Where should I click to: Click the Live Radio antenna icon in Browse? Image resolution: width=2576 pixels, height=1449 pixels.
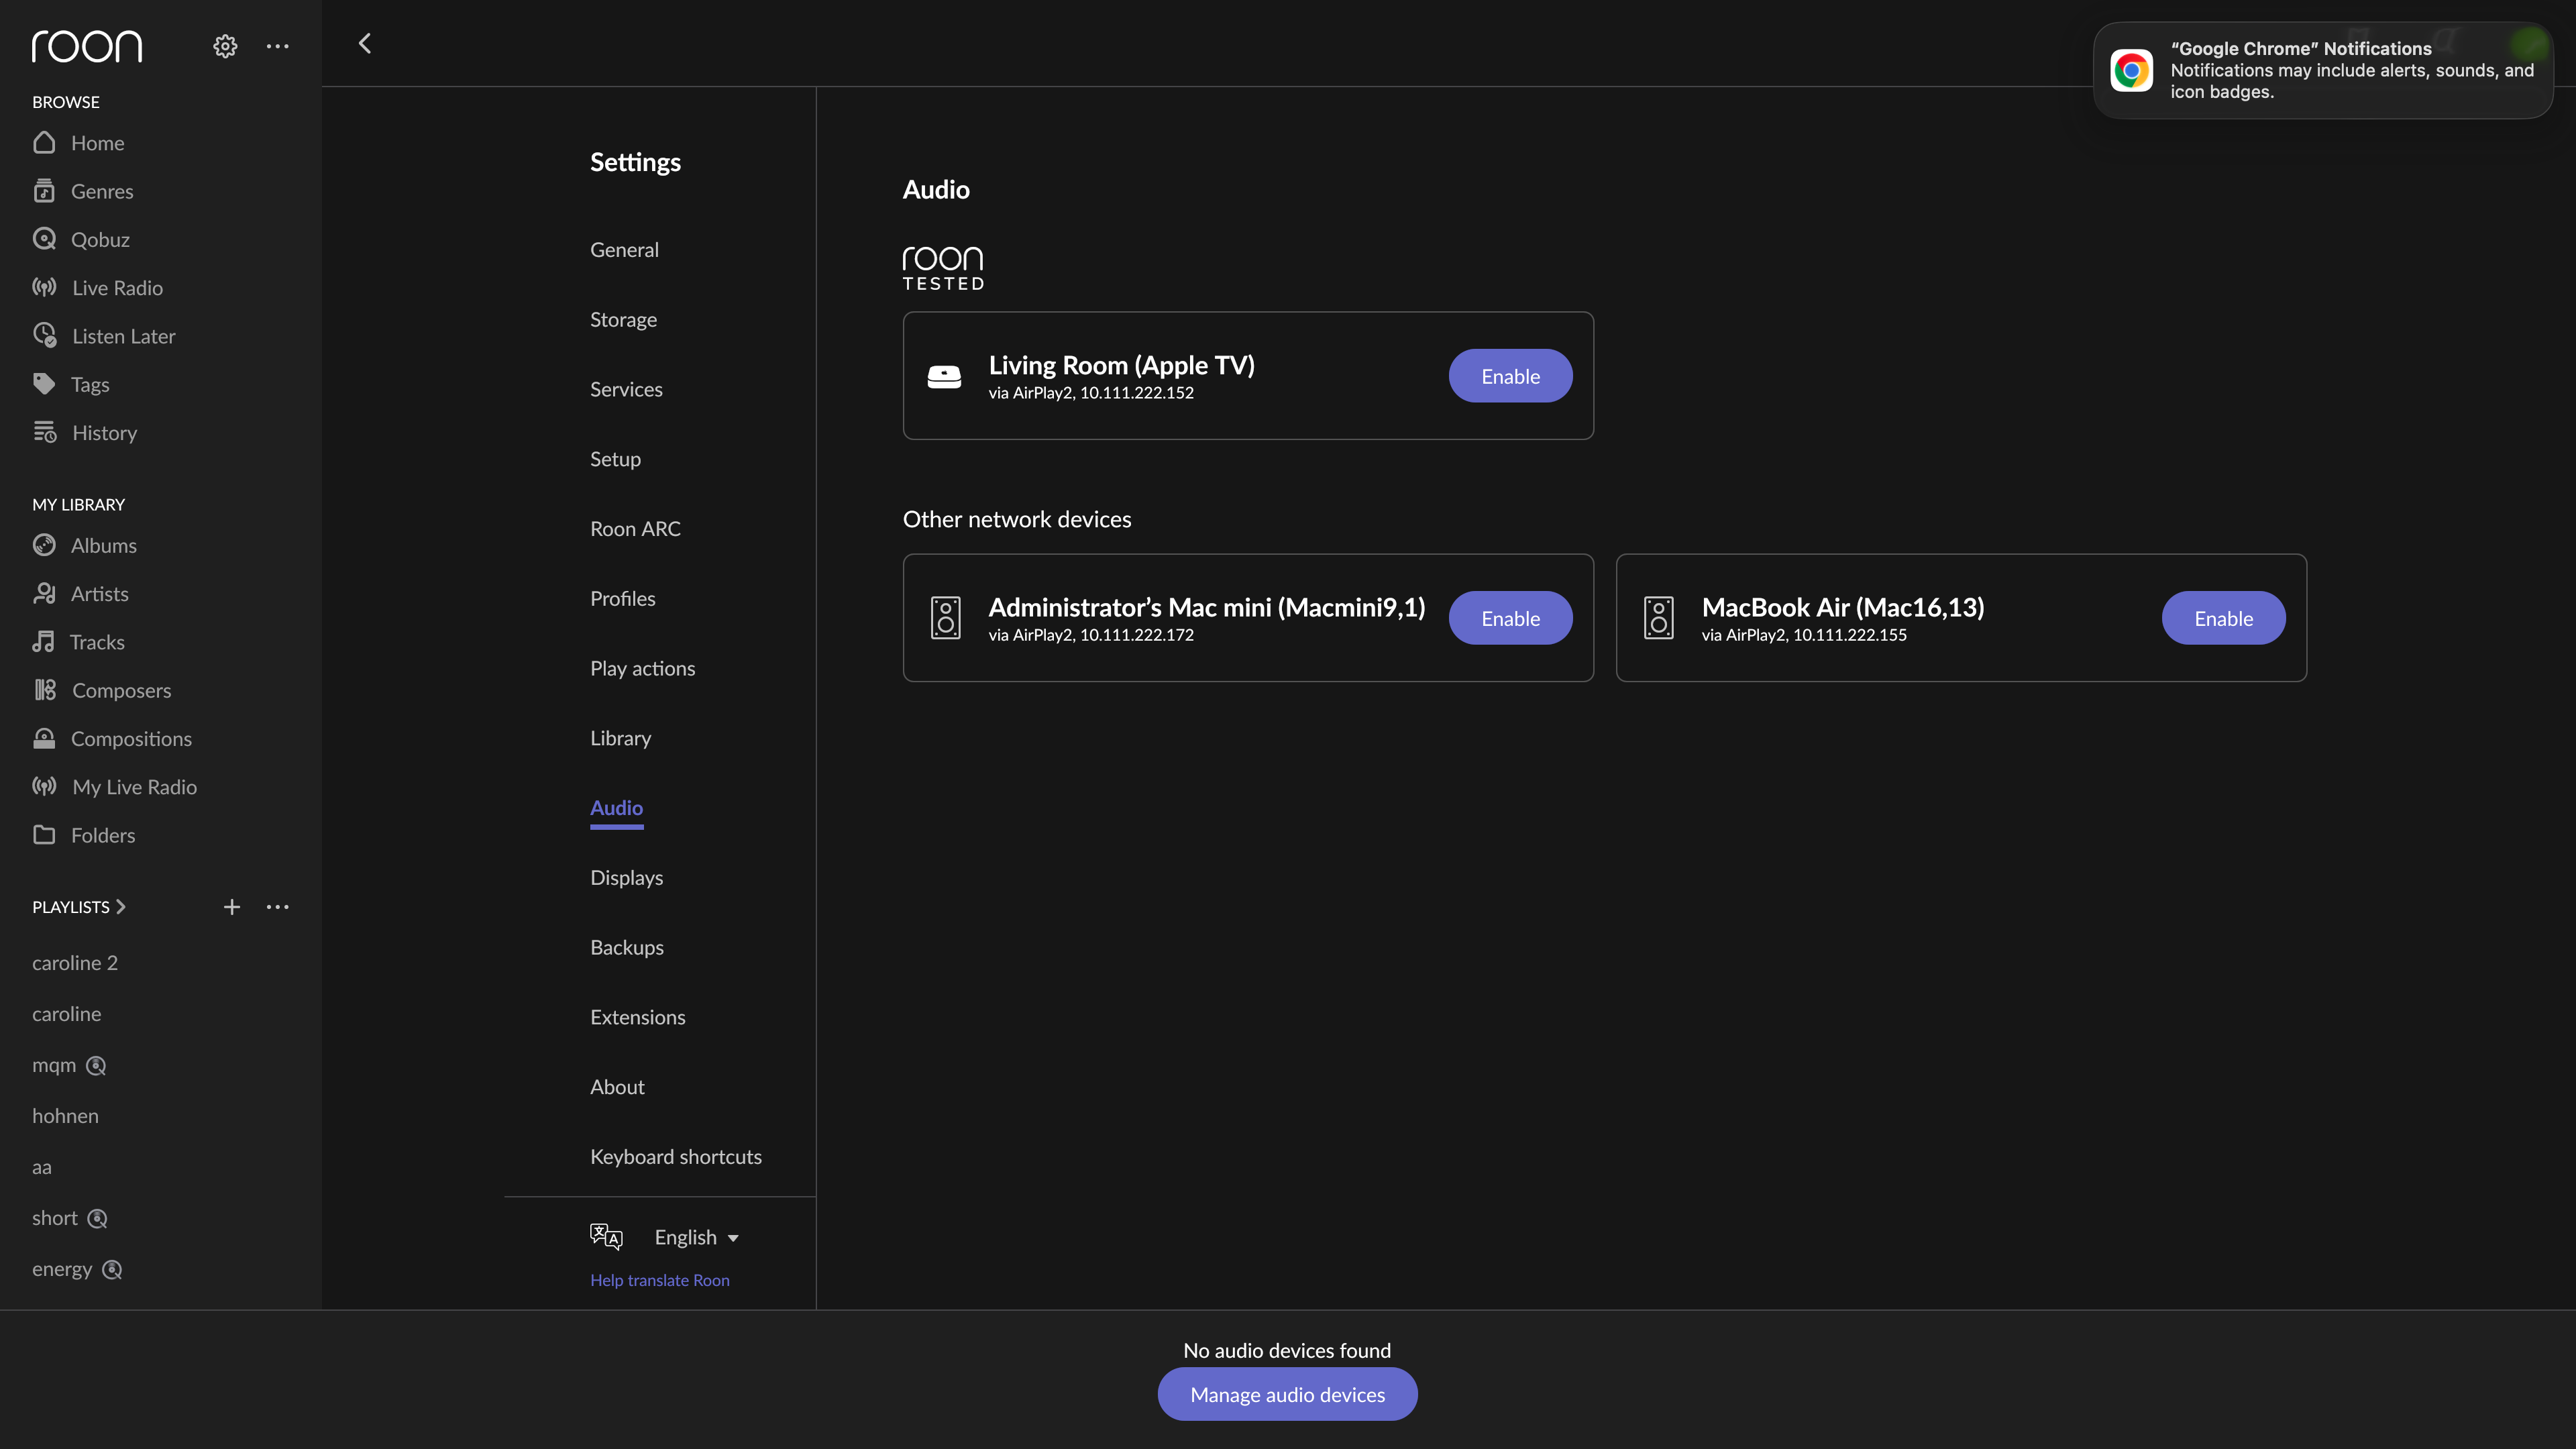pyautogui.click(x=44, y=288)
